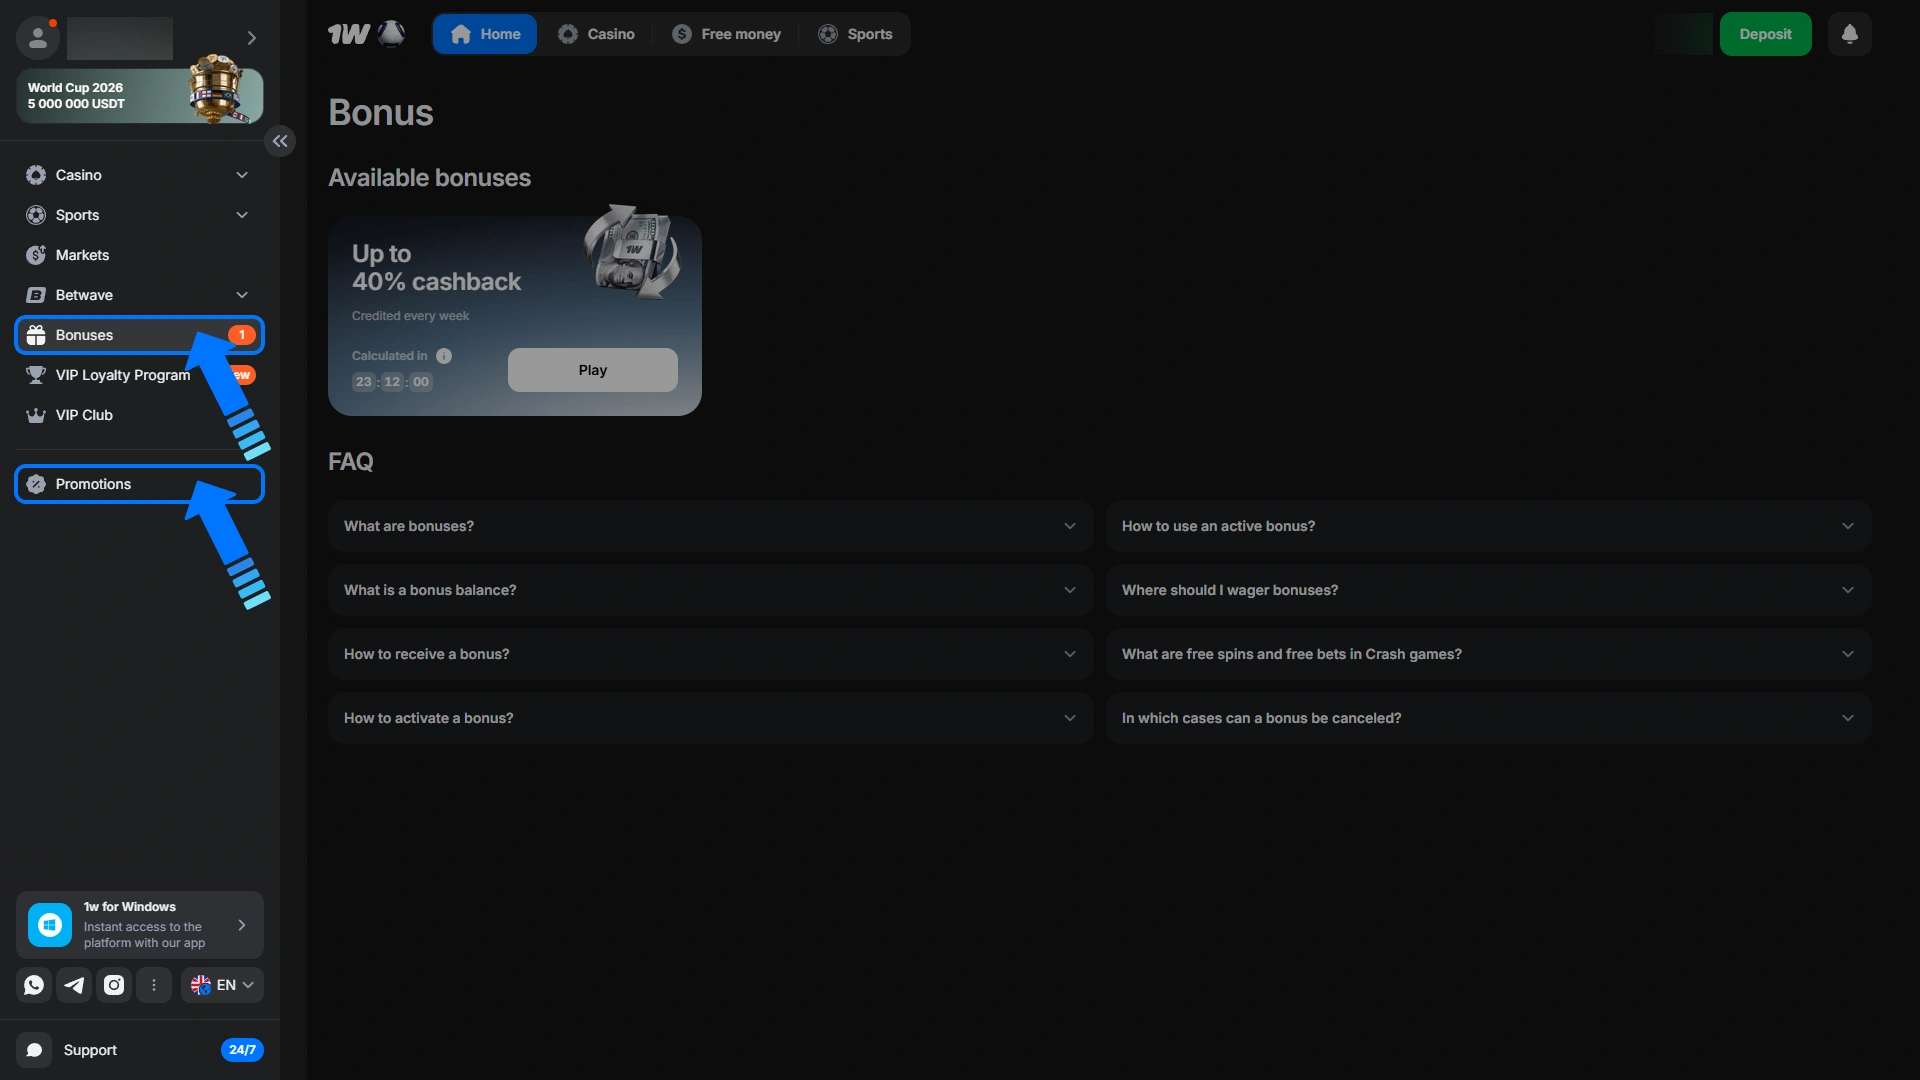1920x1080 pixels.
Task: Collapse the sidebar with double-chevron button
Action: (x=280, y=141)
